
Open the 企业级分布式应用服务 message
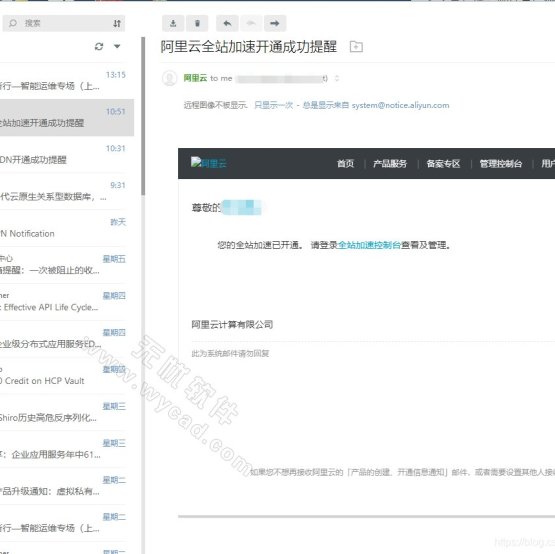pyautogui.click(x=67, y=339)
